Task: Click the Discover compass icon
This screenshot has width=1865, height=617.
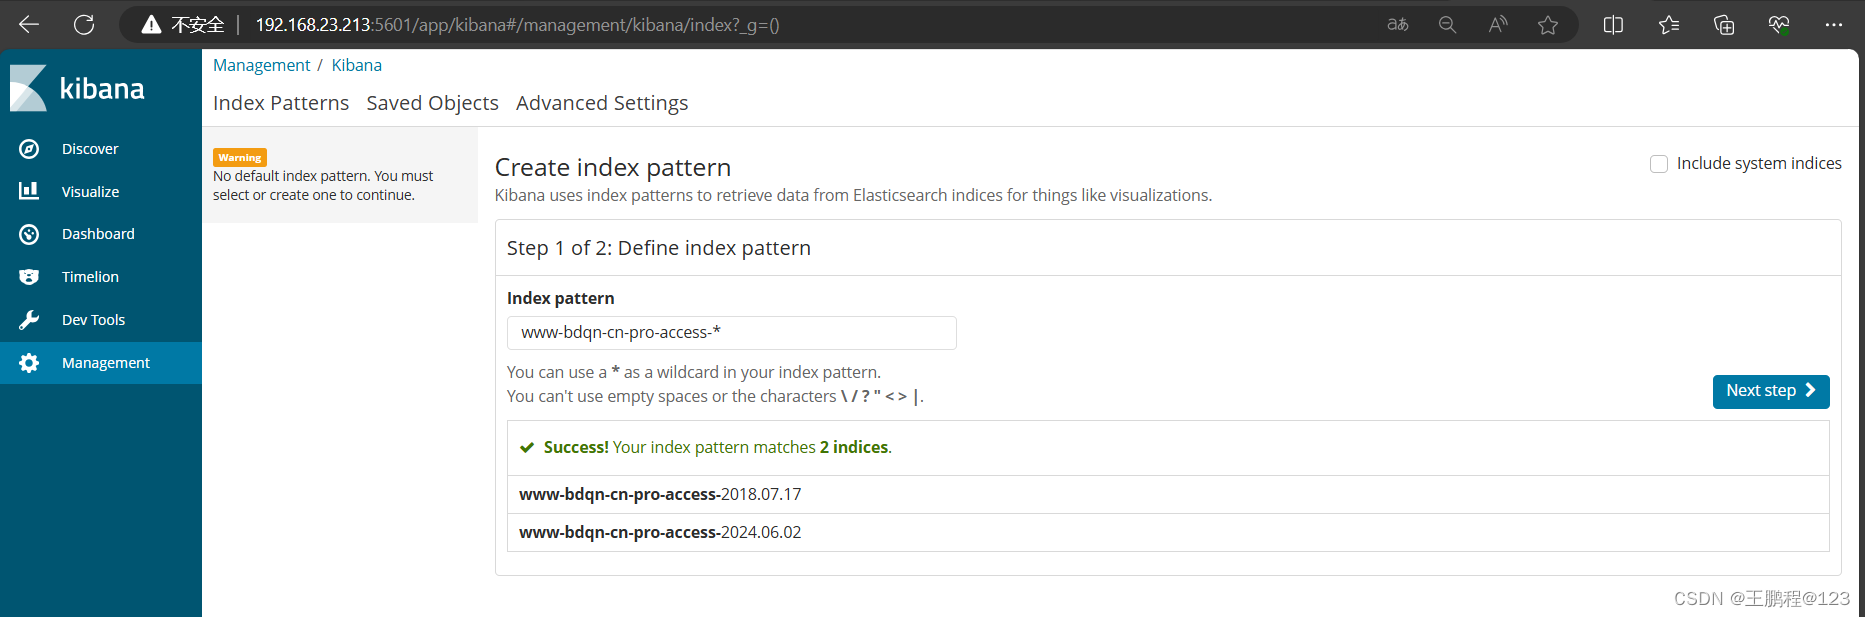Action: [x=29, y=149]
